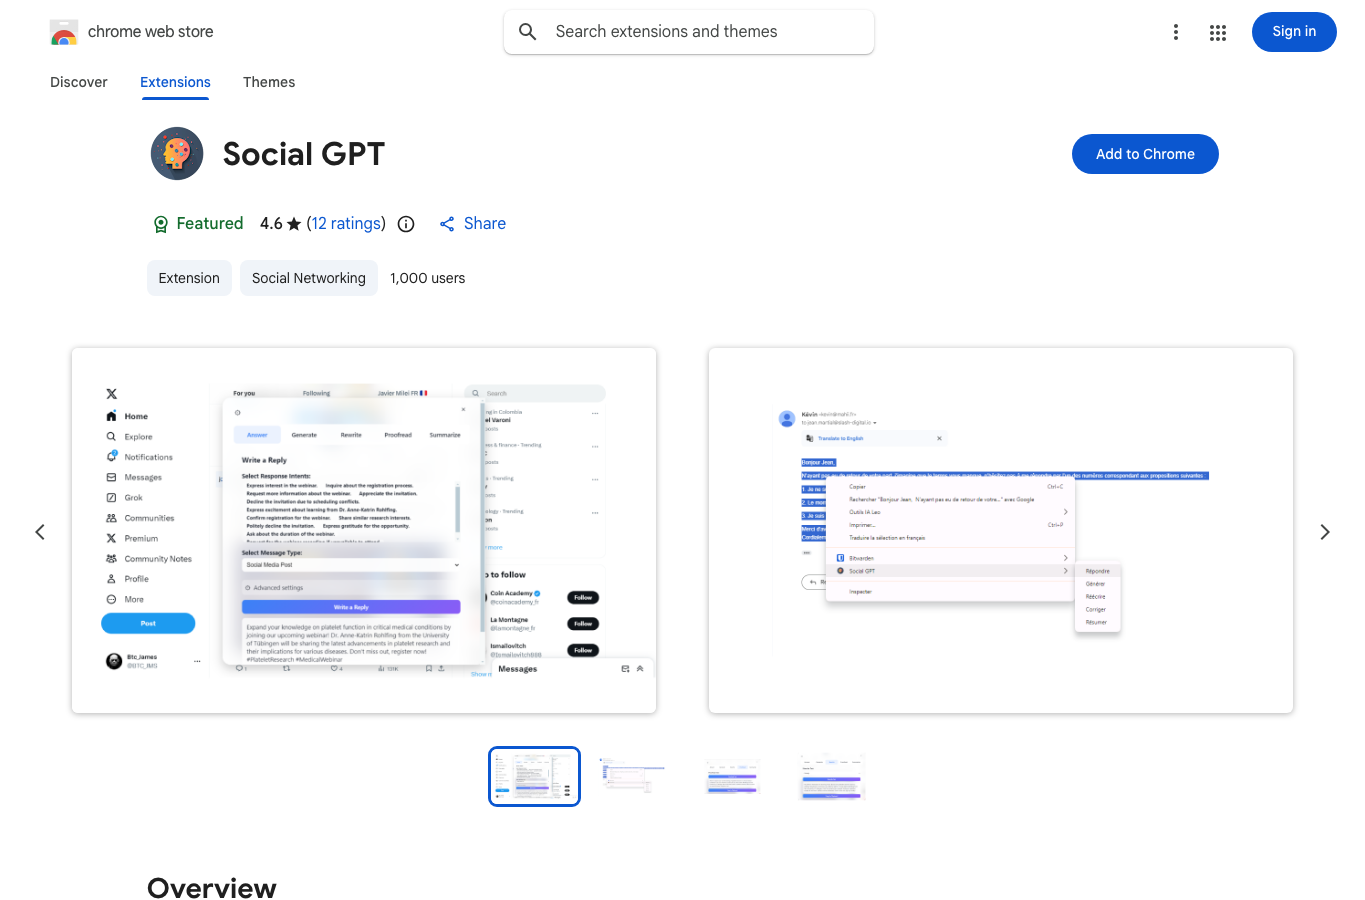Select the first screenshot thumbnail
The width and height of the screenshot is (1365, 900).
(x=534, y=776)
